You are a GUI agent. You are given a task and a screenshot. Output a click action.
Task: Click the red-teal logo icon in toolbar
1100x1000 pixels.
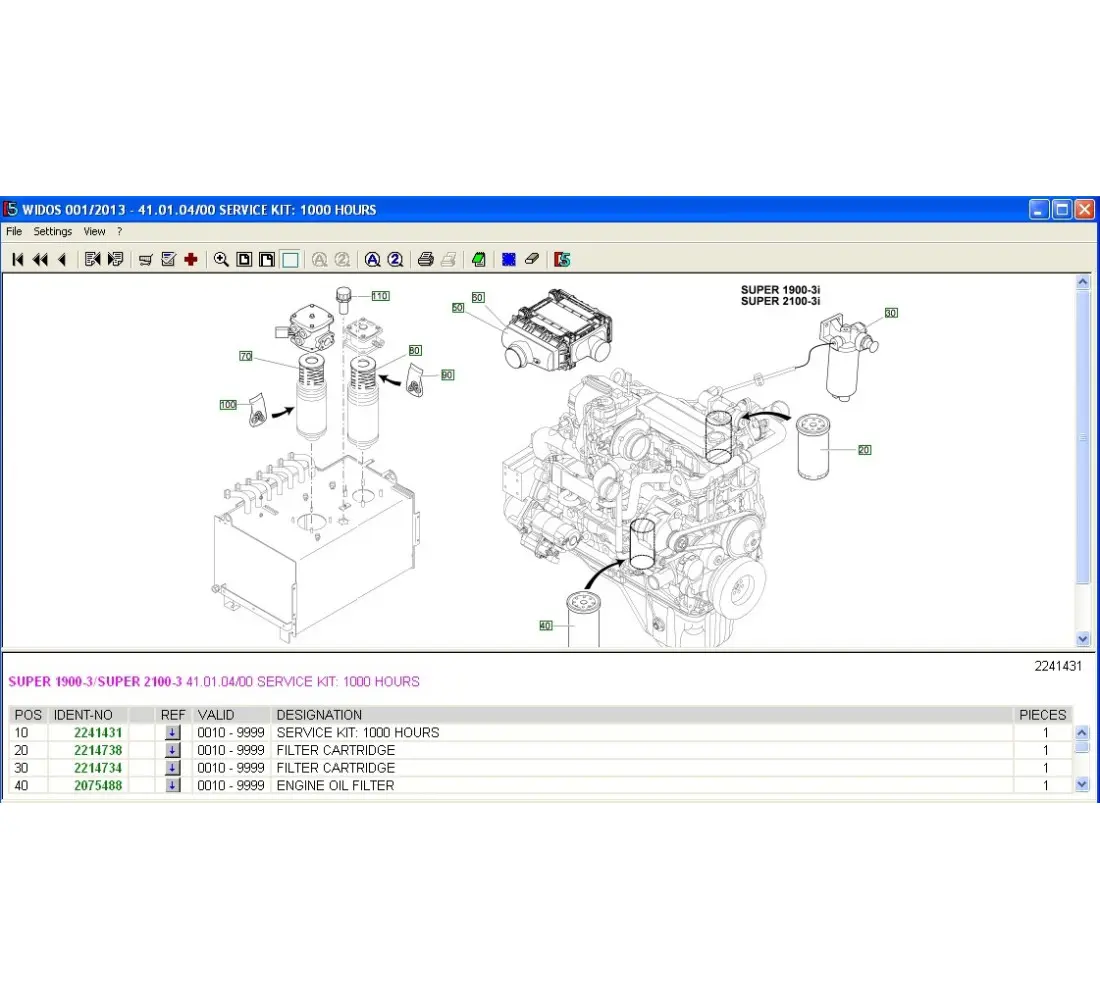click(562, 260)
